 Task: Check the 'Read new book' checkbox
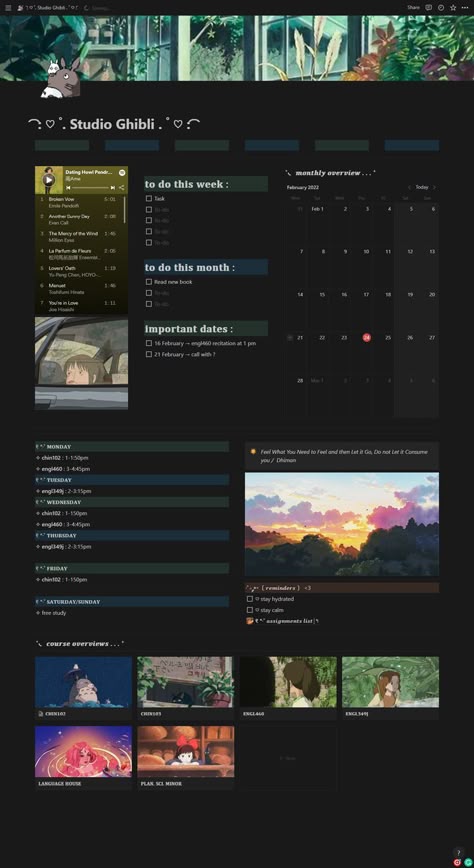click(x=148, y=282)
